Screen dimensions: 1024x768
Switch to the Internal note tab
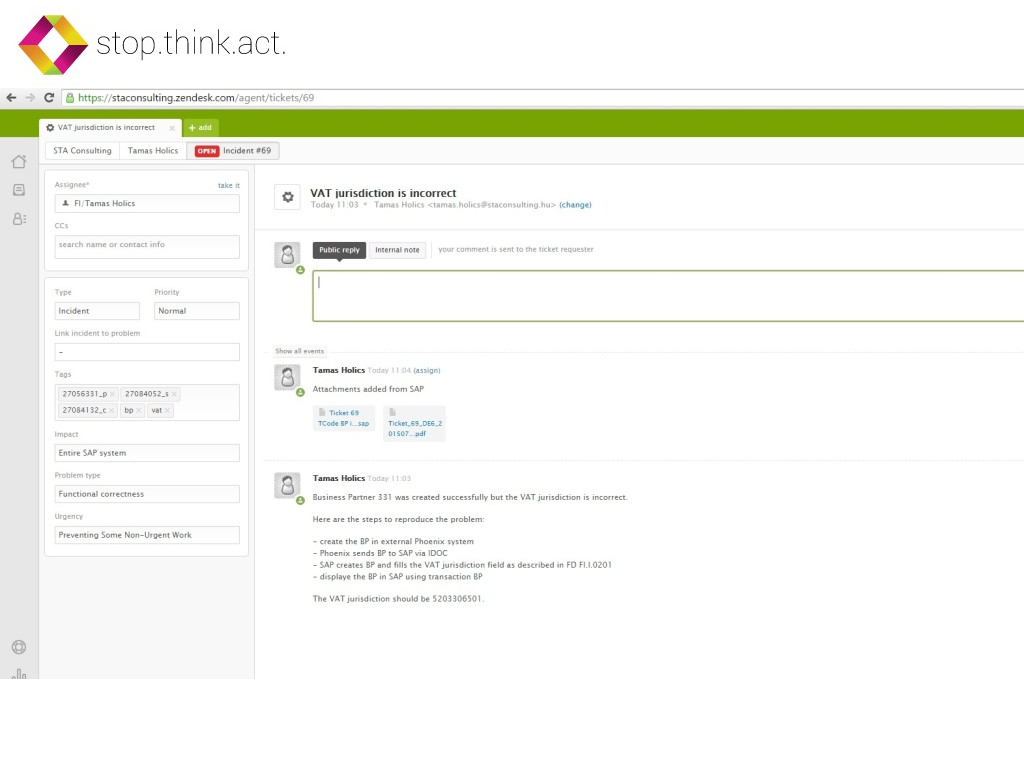tap(397, 250)
